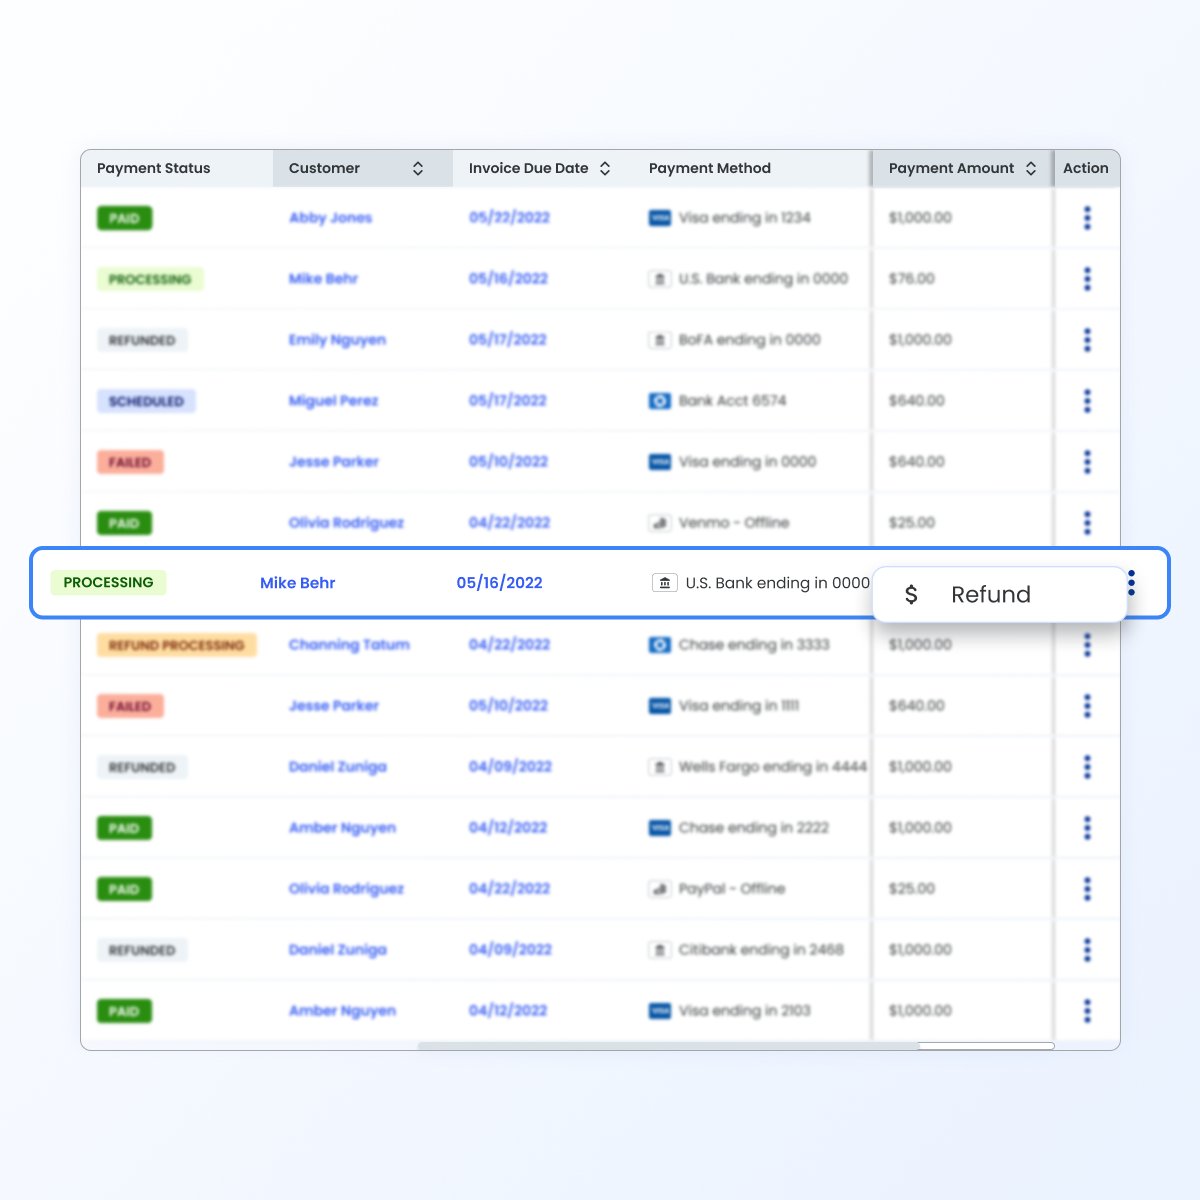Screen dimensions: 1200x1200
Task: Sort by Payment Amount arrows
Action: point(1031,169)
